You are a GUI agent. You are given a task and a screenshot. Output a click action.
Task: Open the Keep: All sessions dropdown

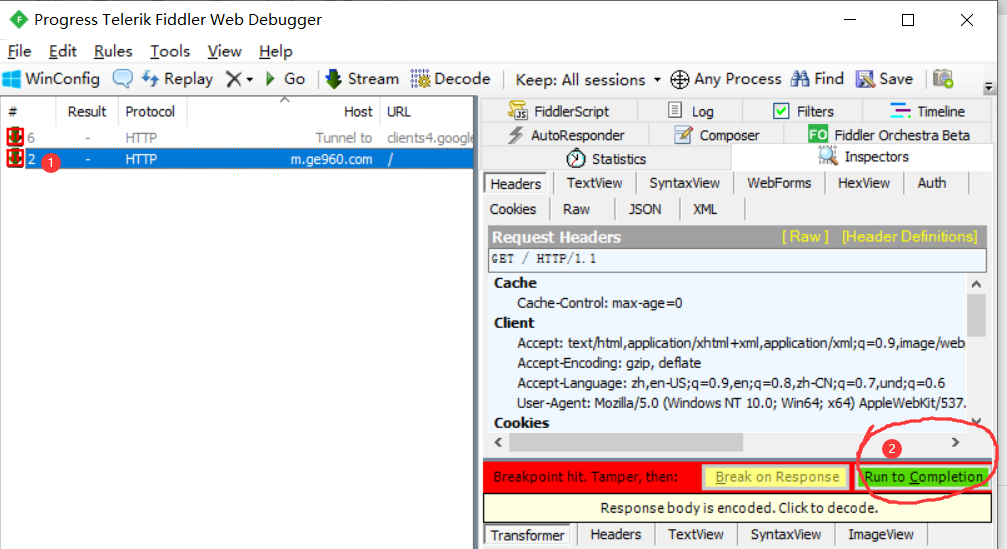588,80
